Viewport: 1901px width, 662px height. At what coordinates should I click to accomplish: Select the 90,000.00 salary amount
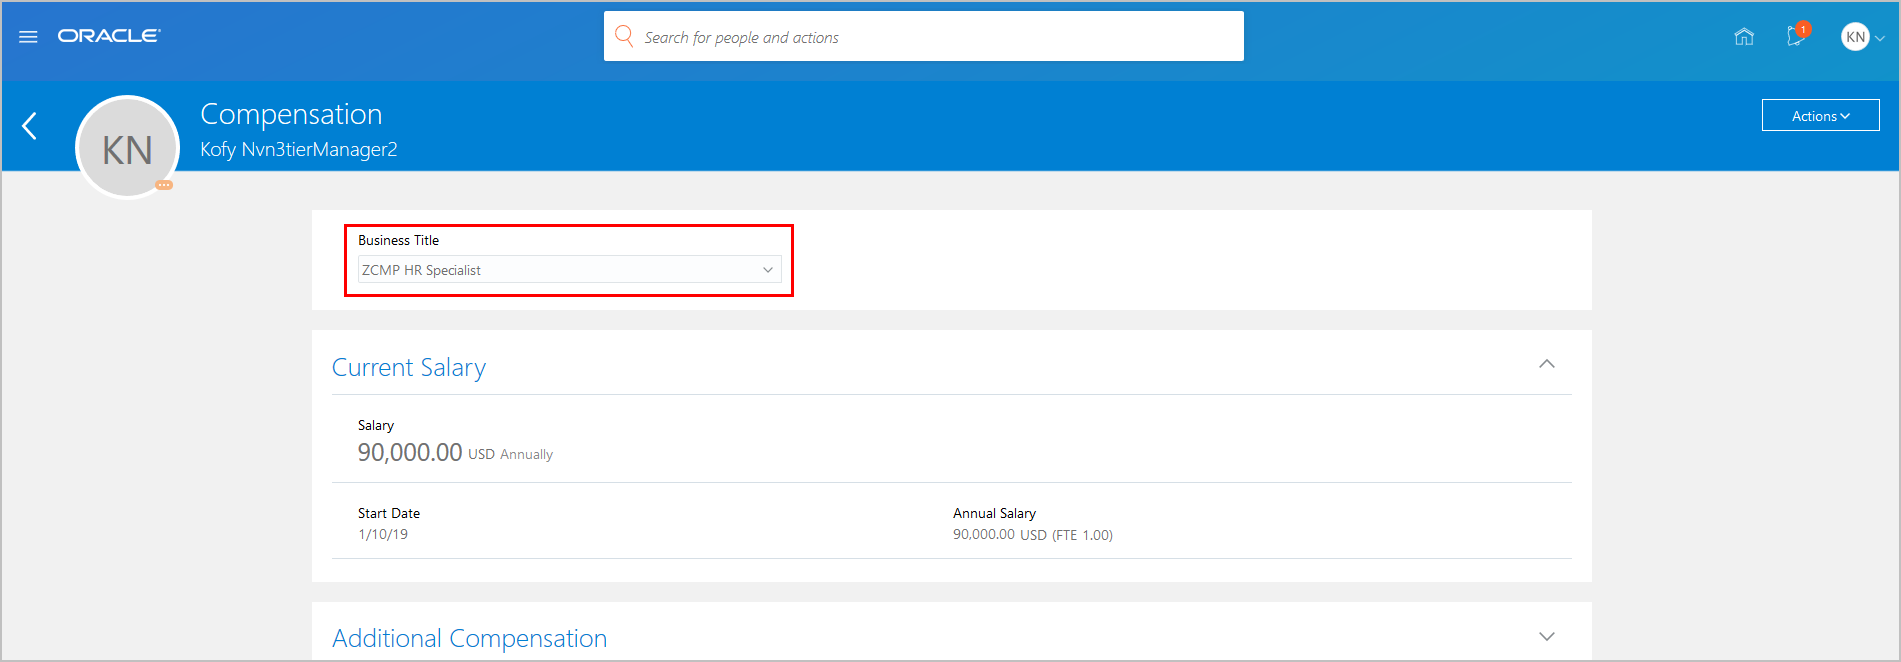(410, 453)
